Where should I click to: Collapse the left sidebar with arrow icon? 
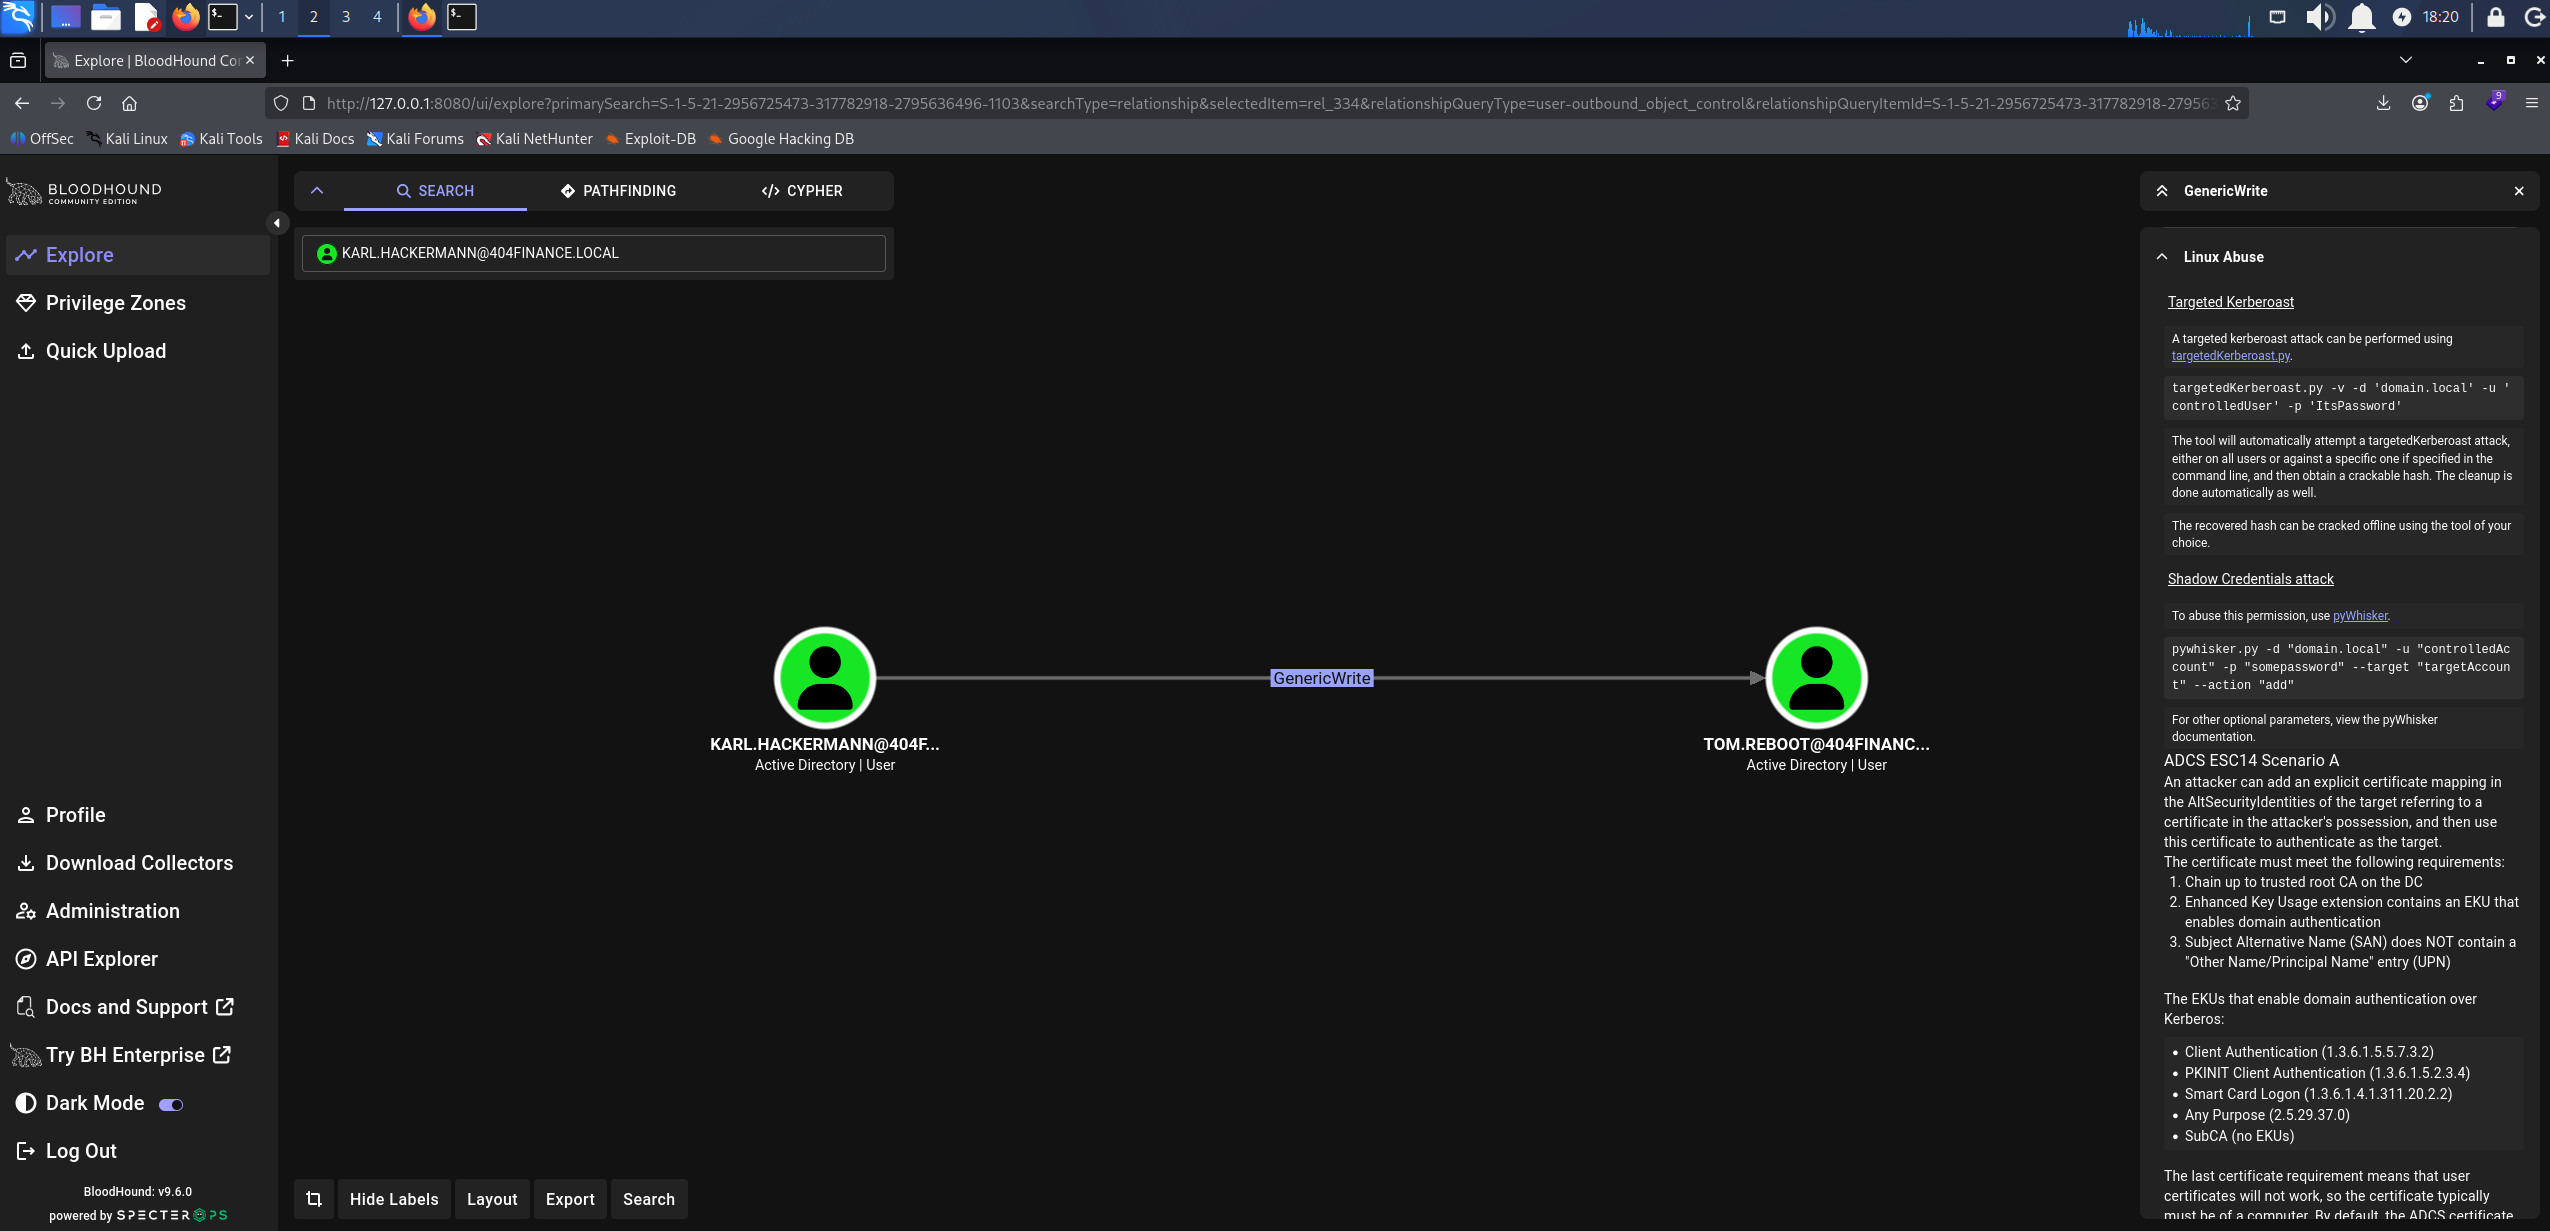tap(277, 223)
